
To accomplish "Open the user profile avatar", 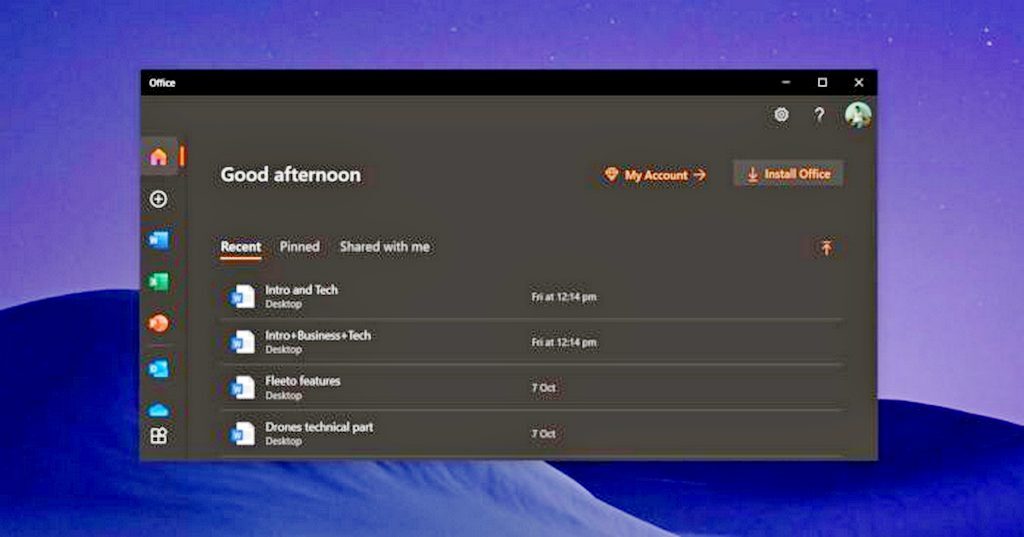I will tap(857, 115).
